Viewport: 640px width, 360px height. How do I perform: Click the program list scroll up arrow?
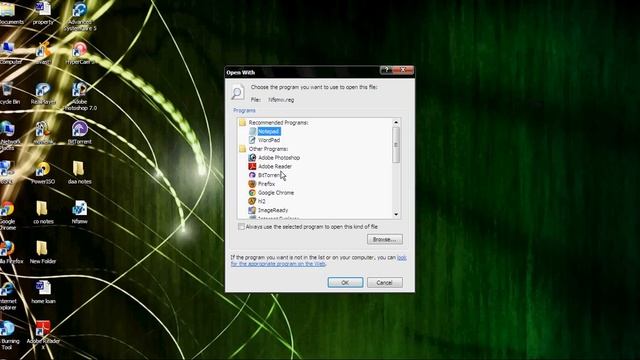[396, 122]
